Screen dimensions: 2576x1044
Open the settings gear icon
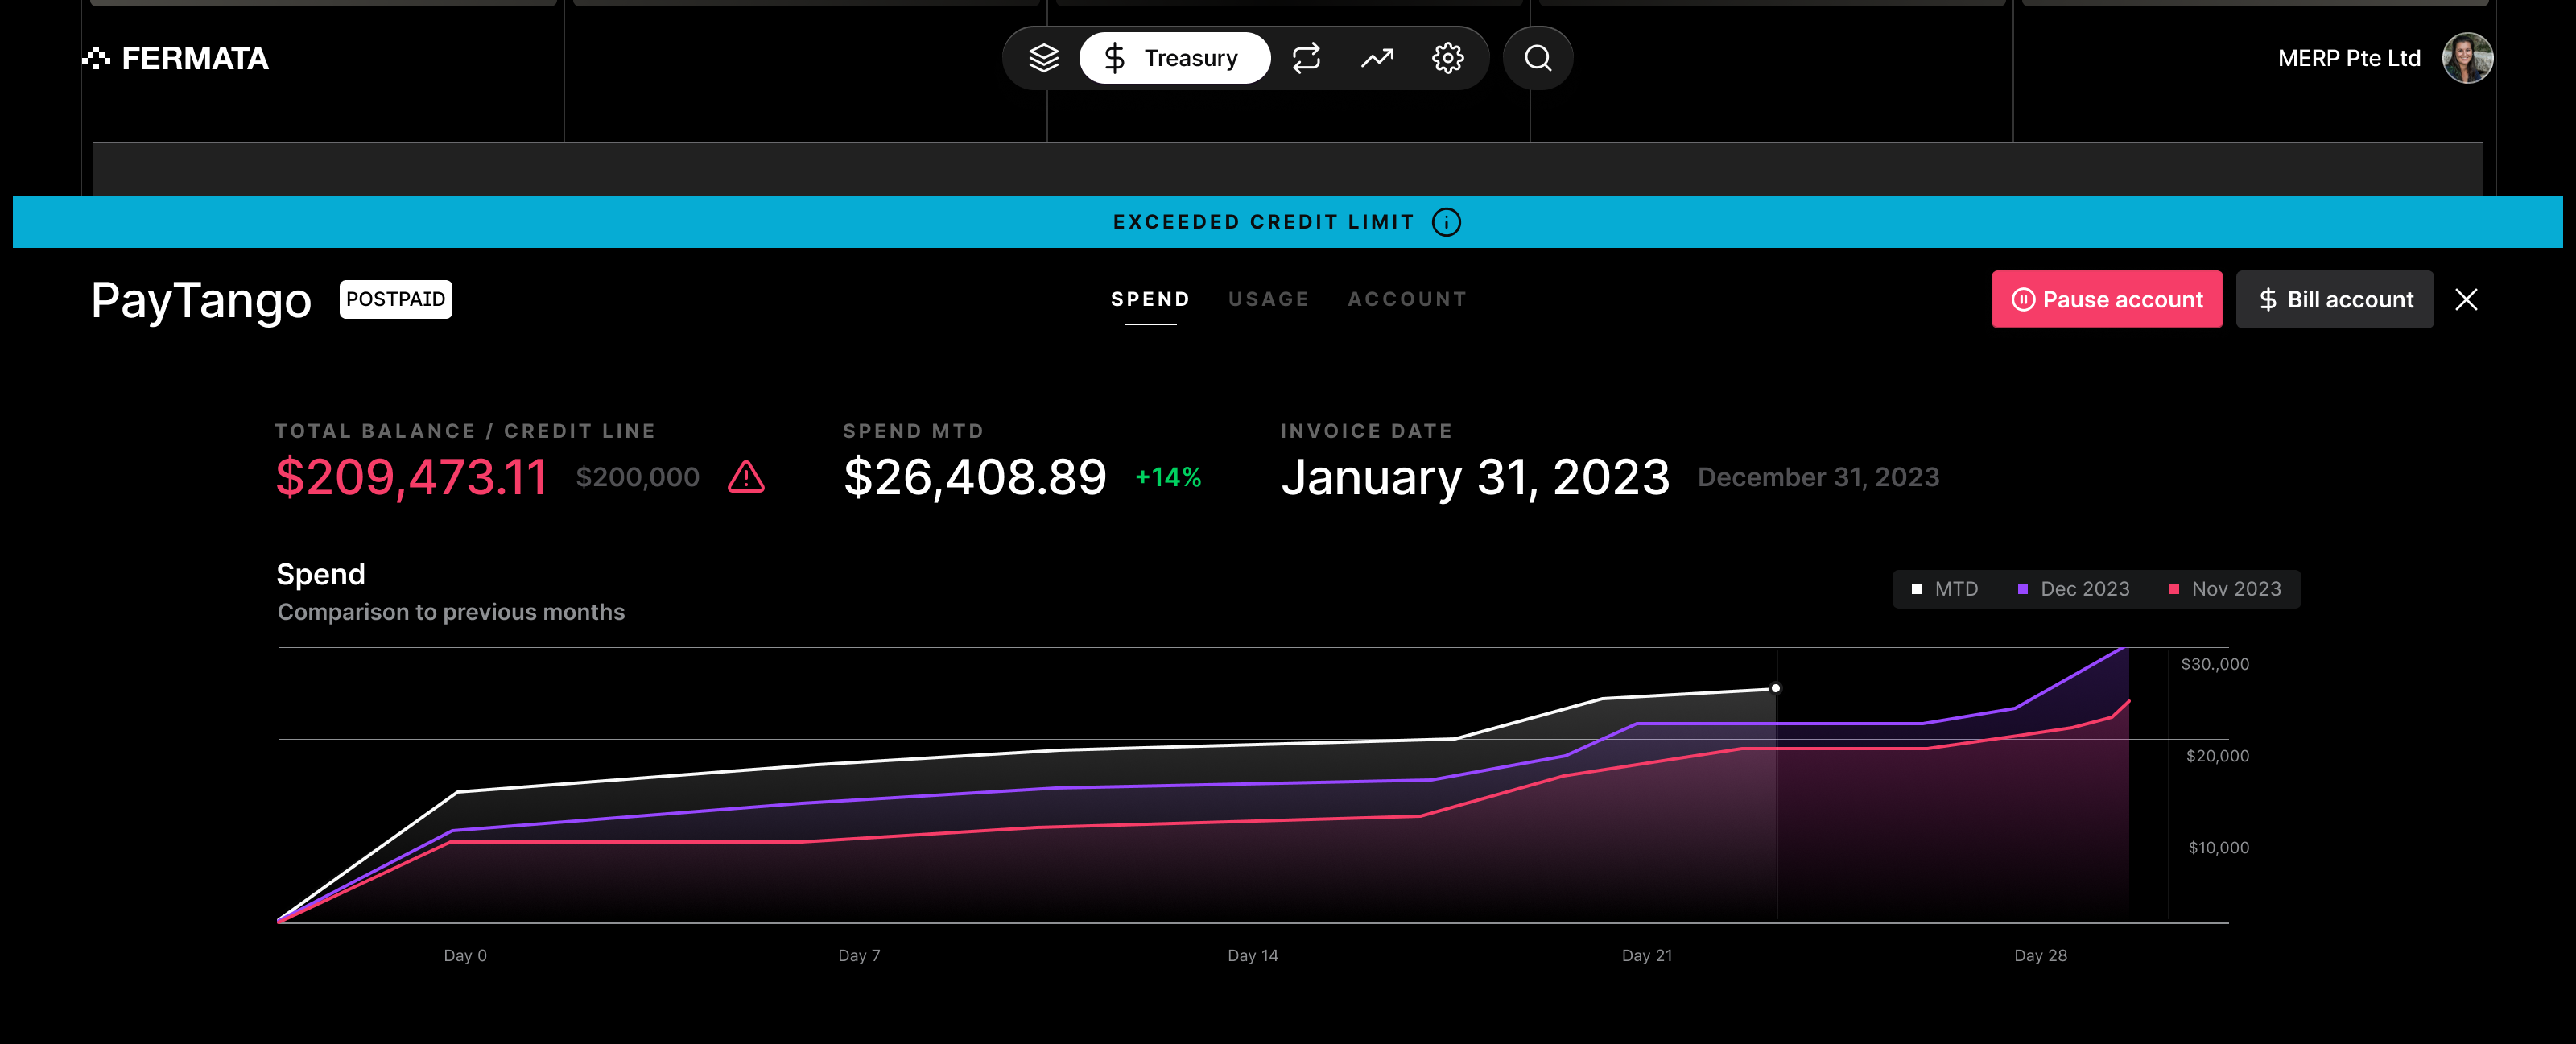point(1447,58)
